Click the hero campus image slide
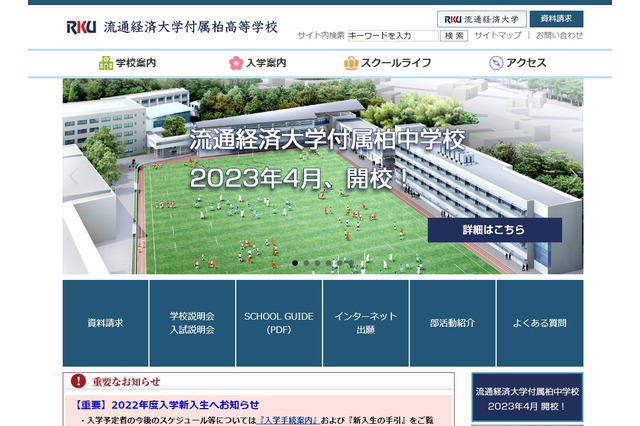This screenshot has height=426, width=640. click(323, 176)
